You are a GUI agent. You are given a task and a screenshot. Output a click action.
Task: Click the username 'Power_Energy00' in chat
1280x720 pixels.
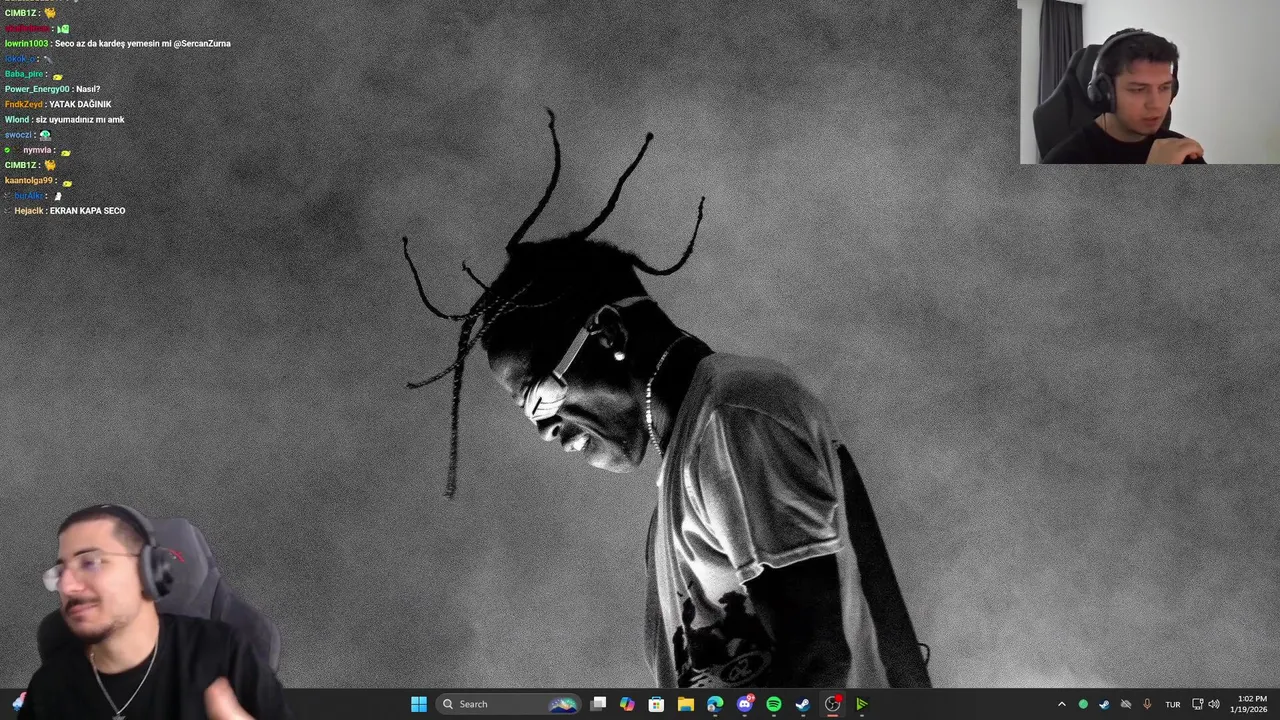pyautogui.click(x=37, y=89)
